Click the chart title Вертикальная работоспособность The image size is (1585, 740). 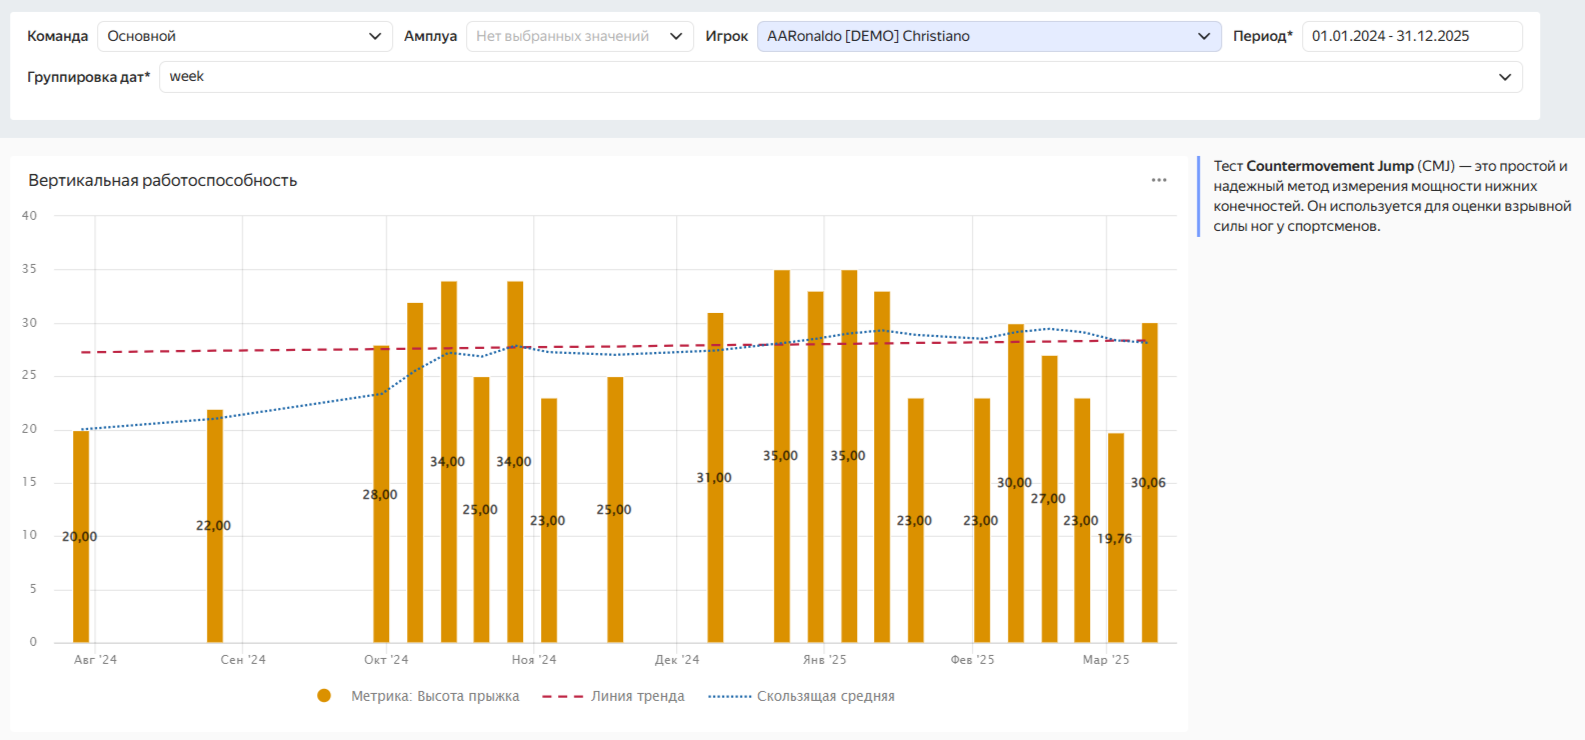pos(163,180)
